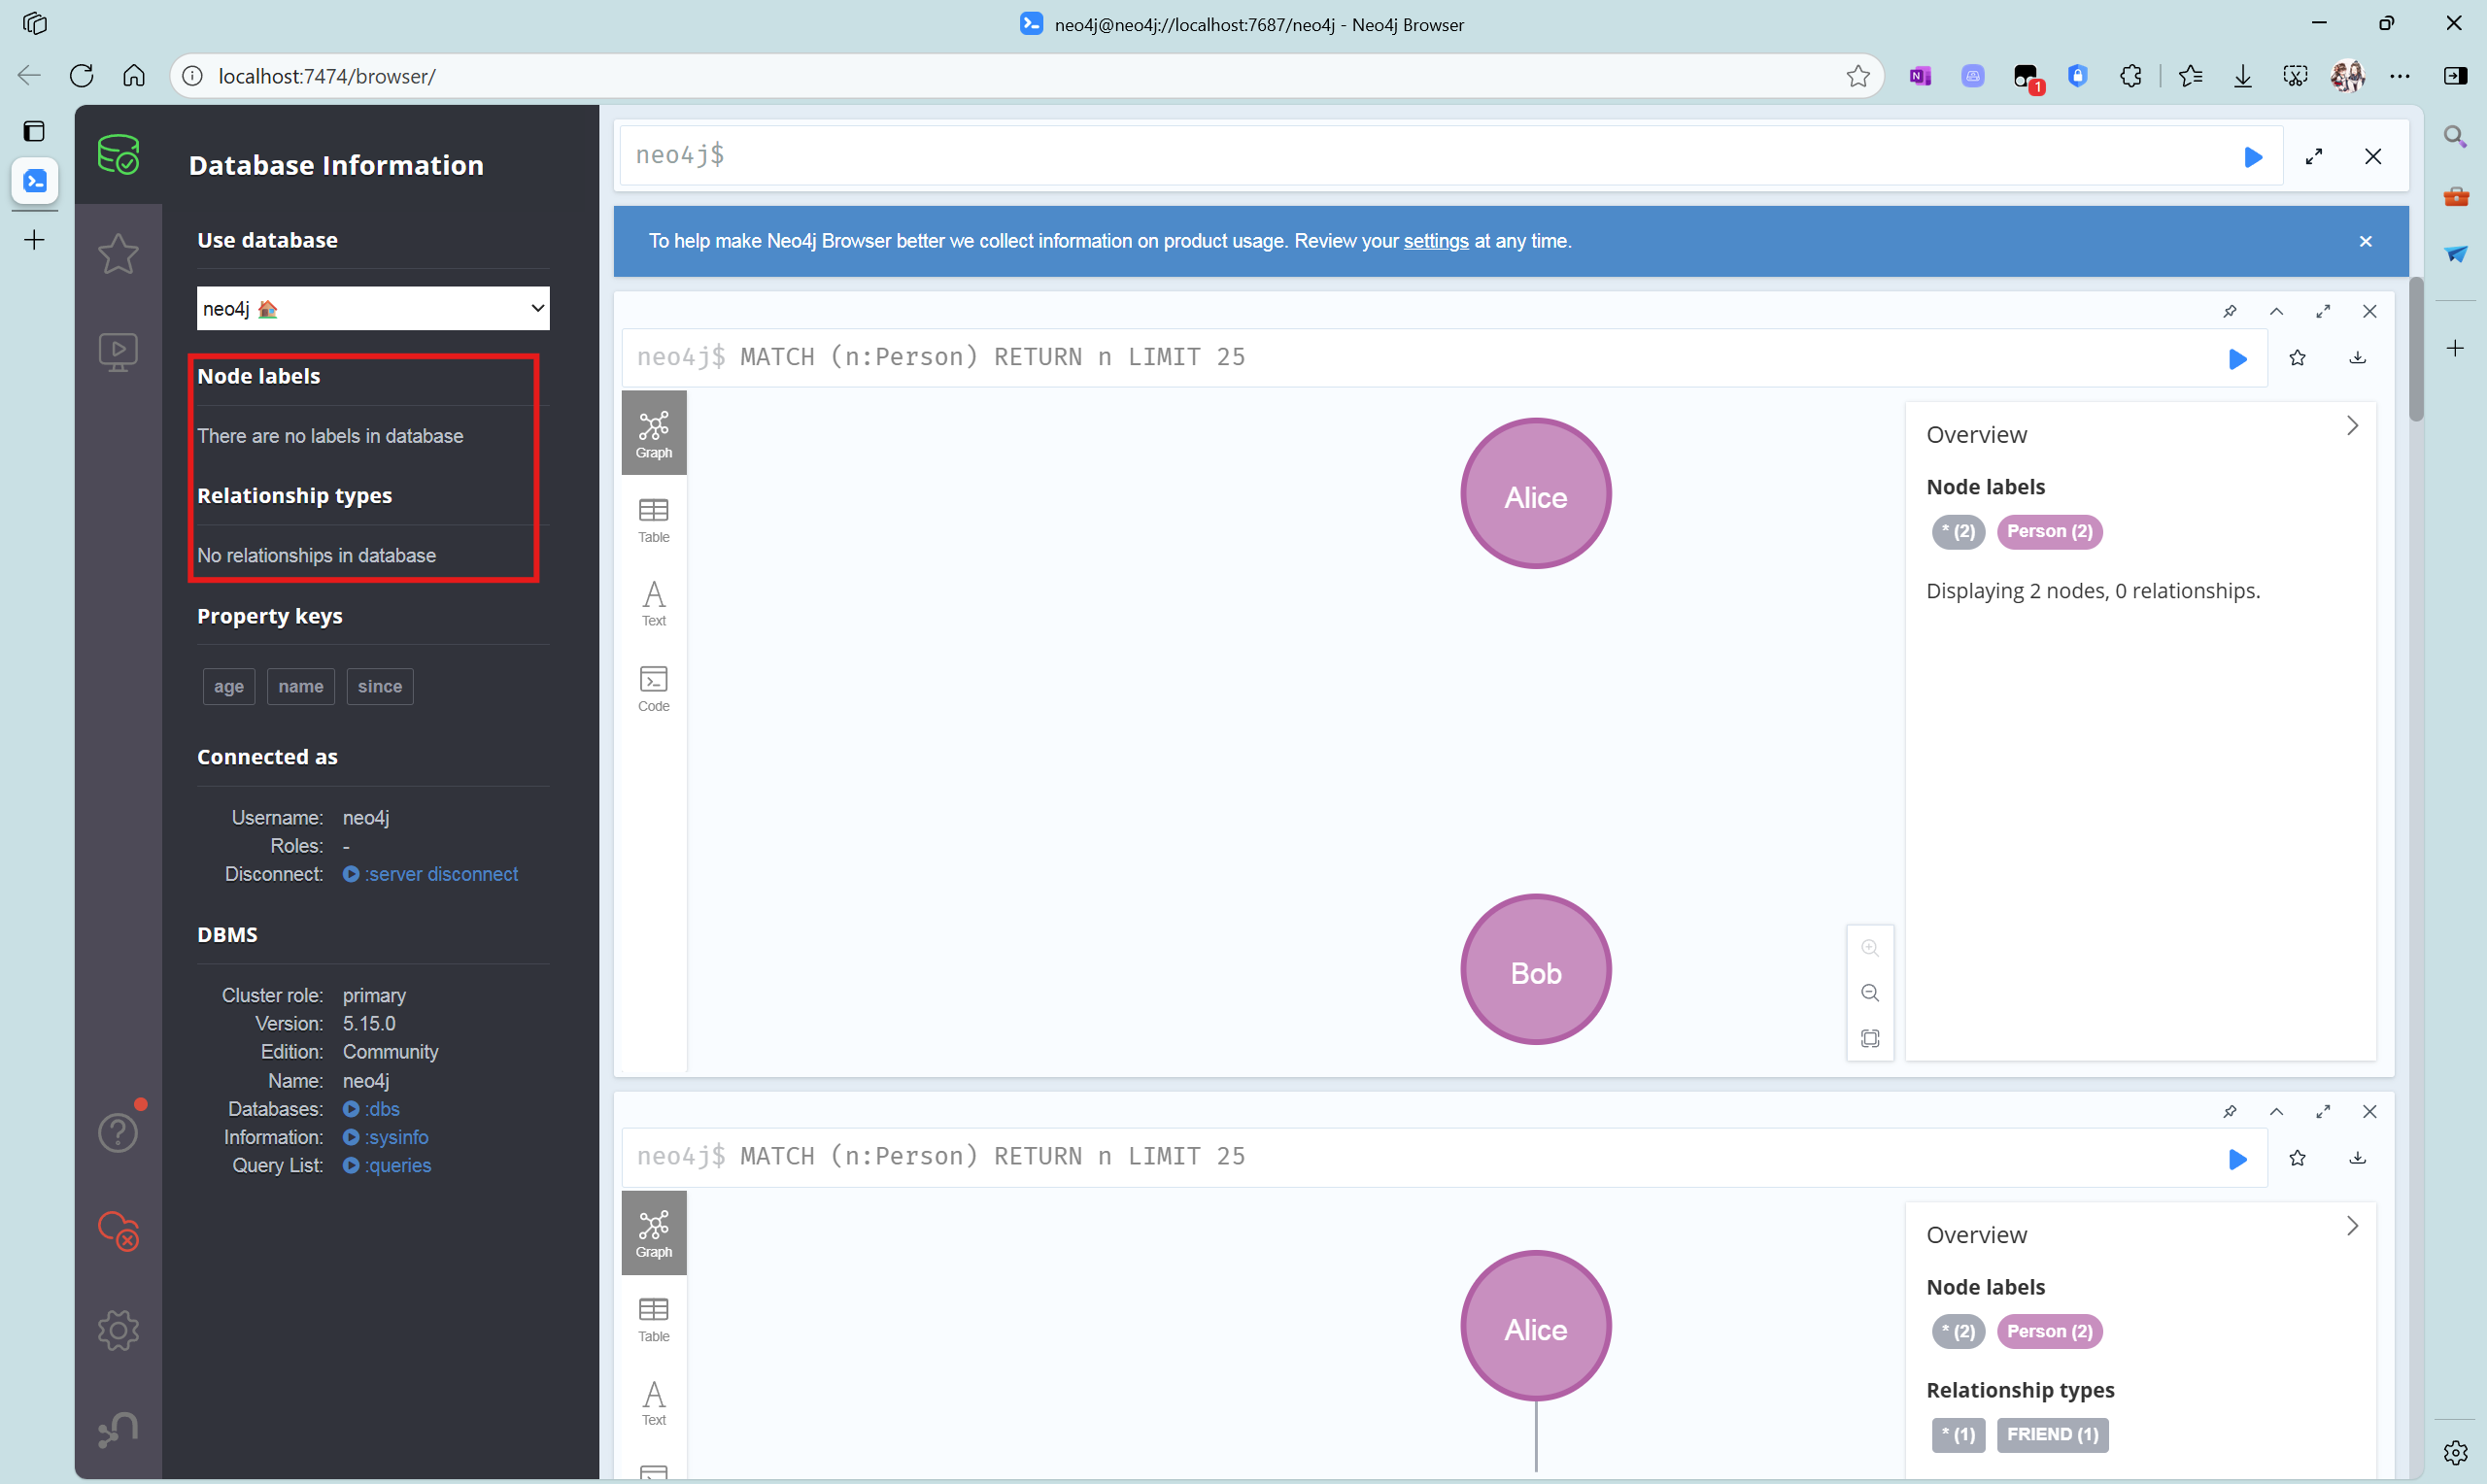Run the :queries command link

(387, 1166)
